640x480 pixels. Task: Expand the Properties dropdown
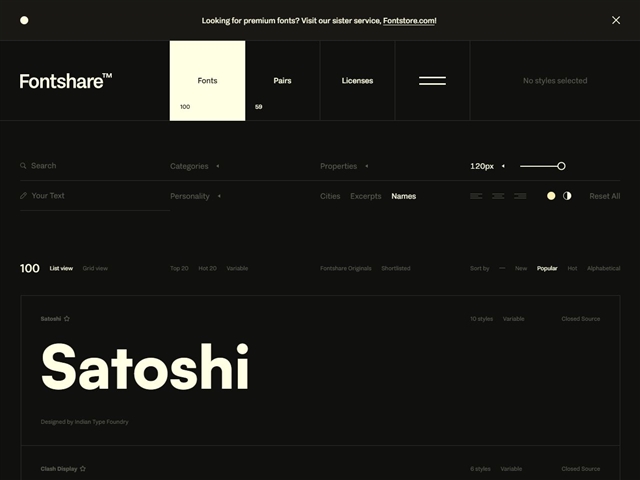(344, 166)
